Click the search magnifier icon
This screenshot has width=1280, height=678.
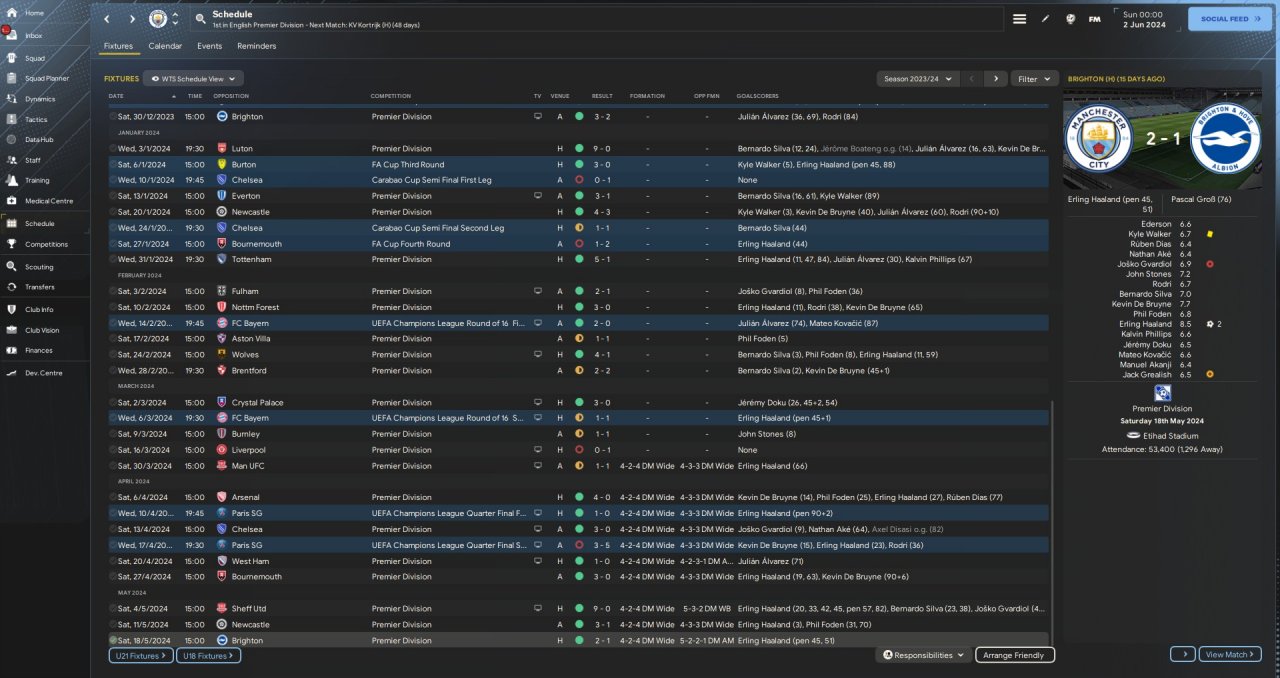pyautogui.click(x=200, y=19)
